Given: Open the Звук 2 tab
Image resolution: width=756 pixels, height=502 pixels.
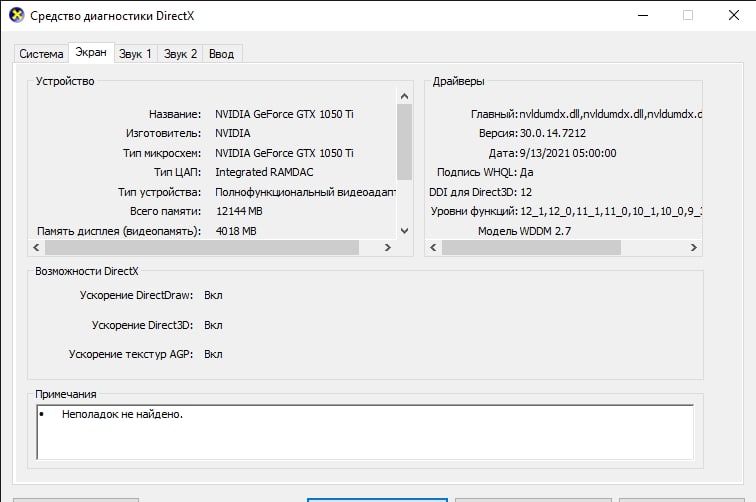Looking at the screenshot, I should point(180,54).
